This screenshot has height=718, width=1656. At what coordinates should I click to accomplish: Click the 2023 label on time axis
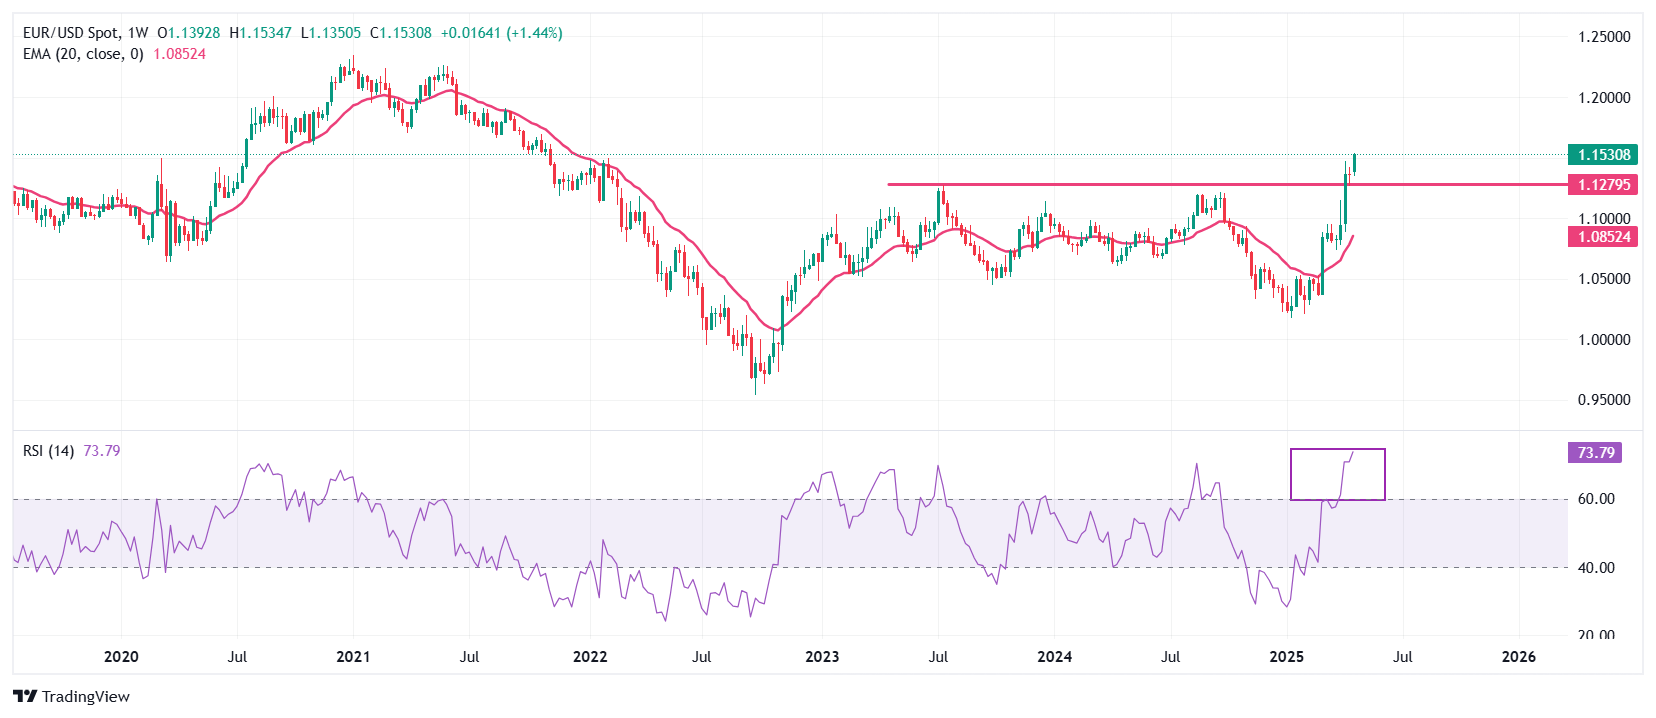(822, 657)
